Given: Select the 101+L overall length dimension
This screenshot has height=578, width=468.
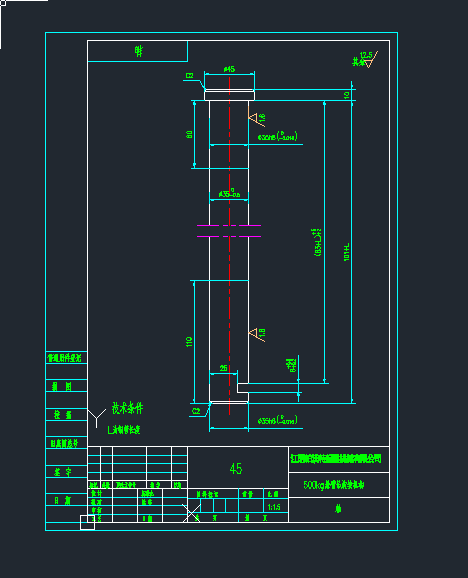Looking at the screenshot, I should (346, 252).
